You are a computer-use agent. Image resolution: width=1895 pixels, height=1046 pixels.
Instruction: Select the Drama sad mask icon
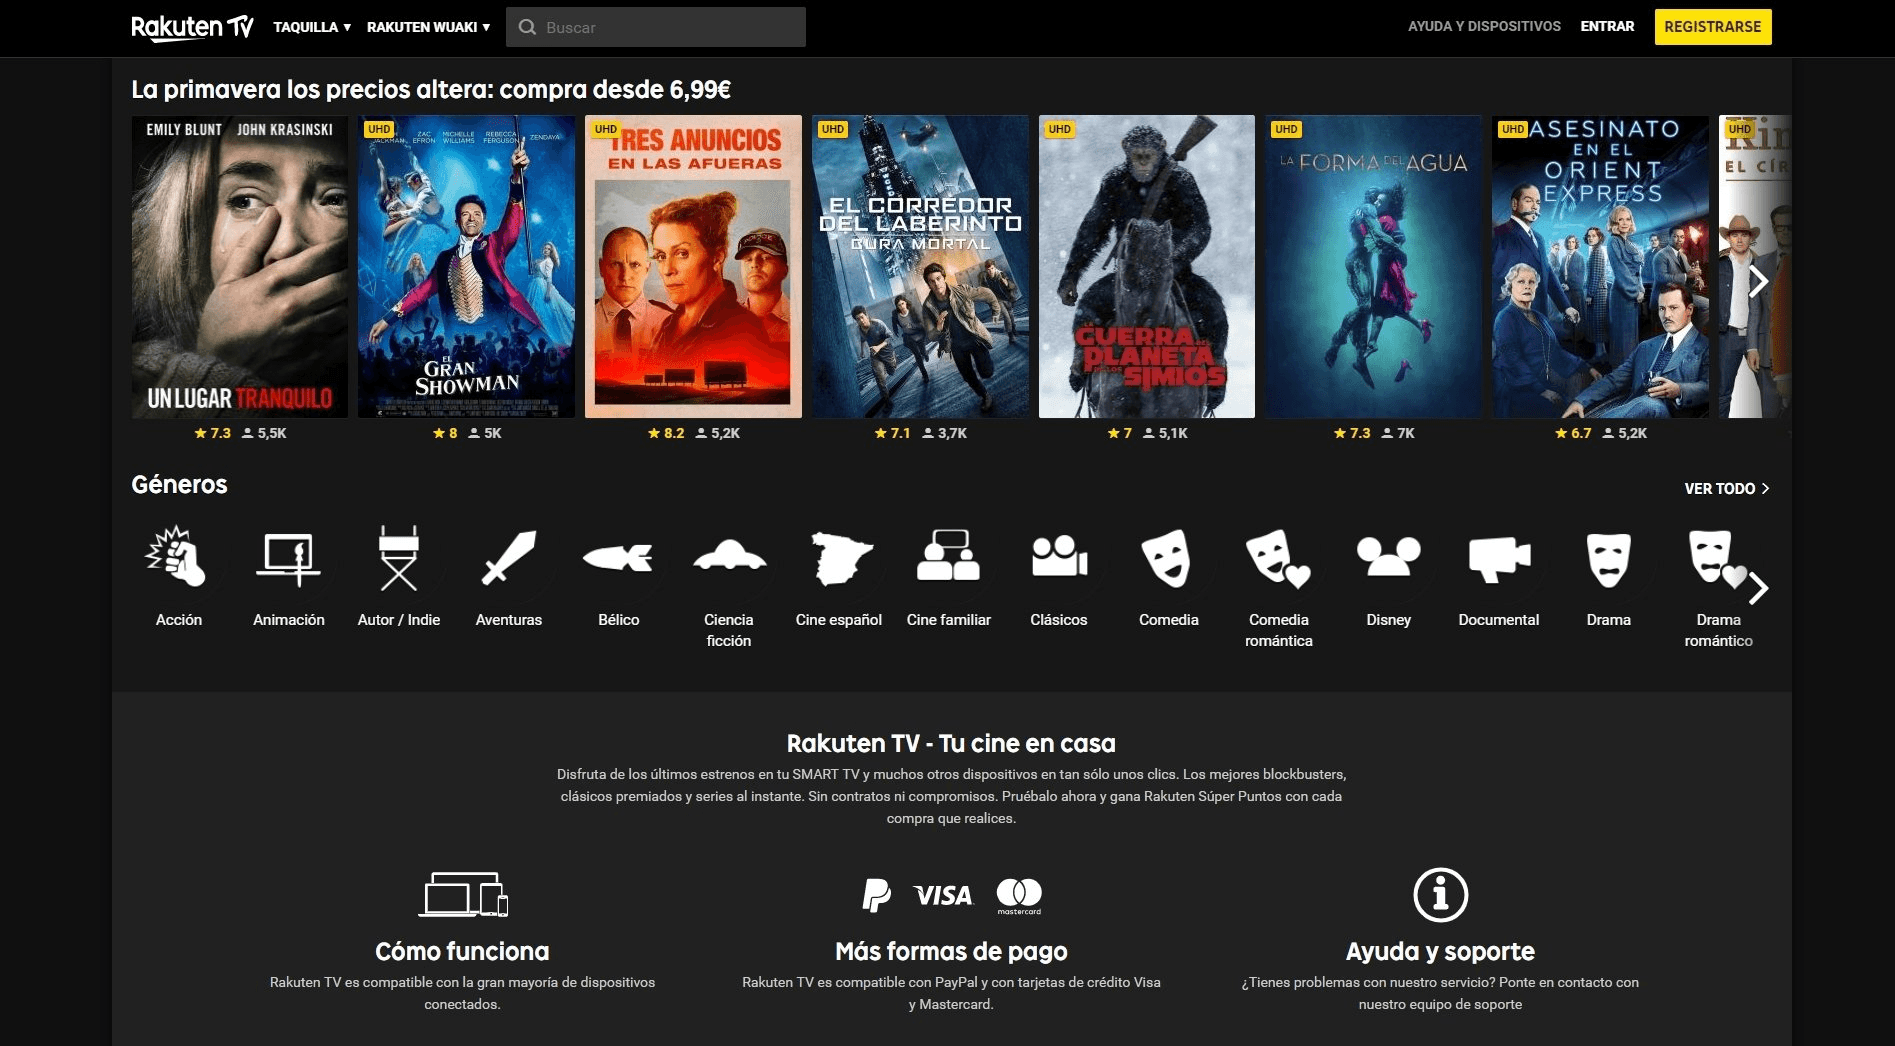point(1609,559)
